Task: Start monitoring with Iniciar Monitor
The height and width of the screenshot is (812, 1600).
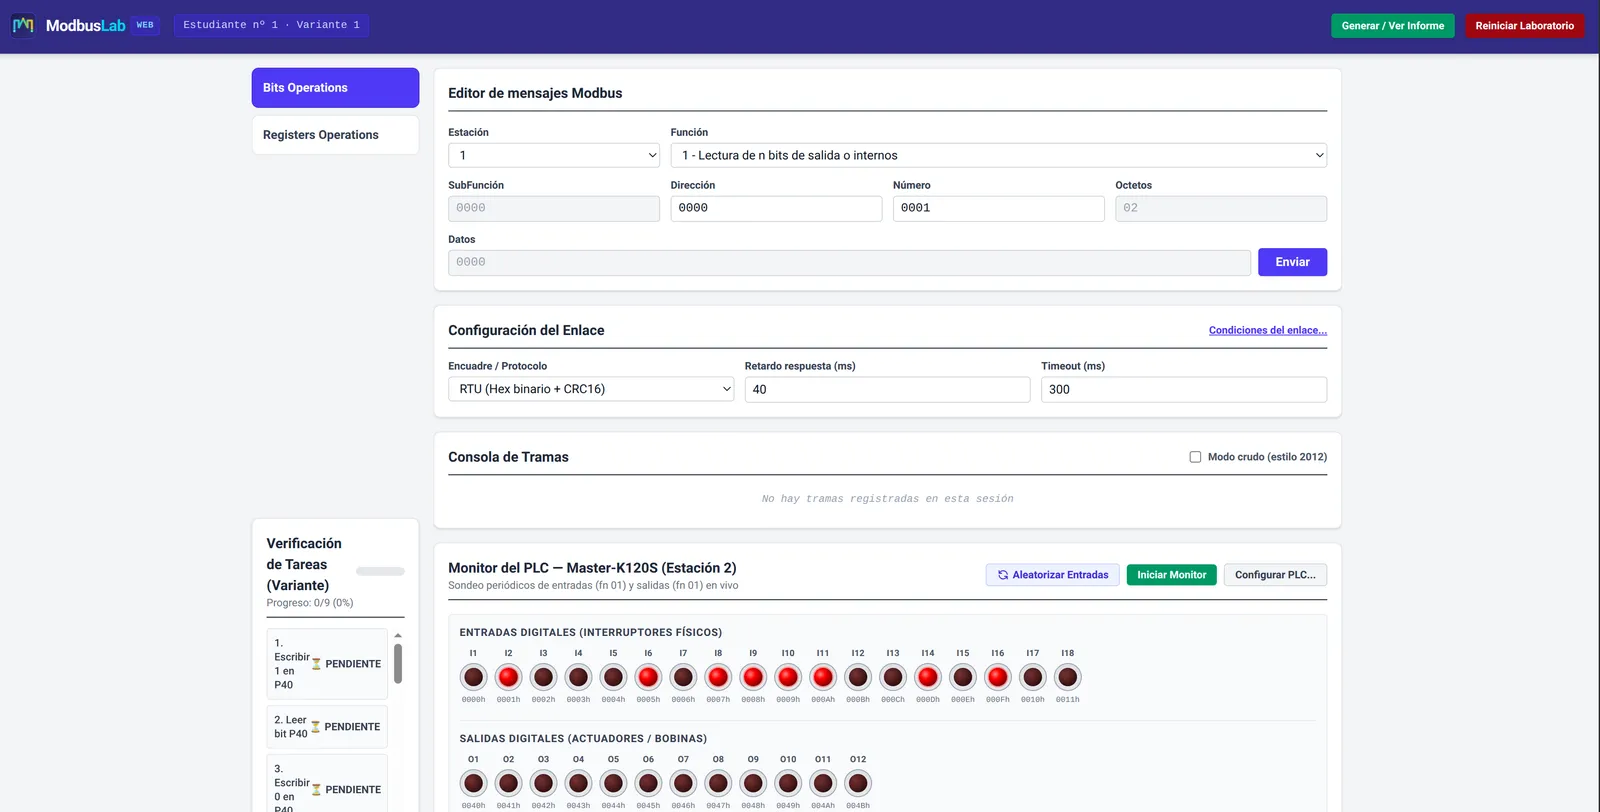Action: (1172, 575)
